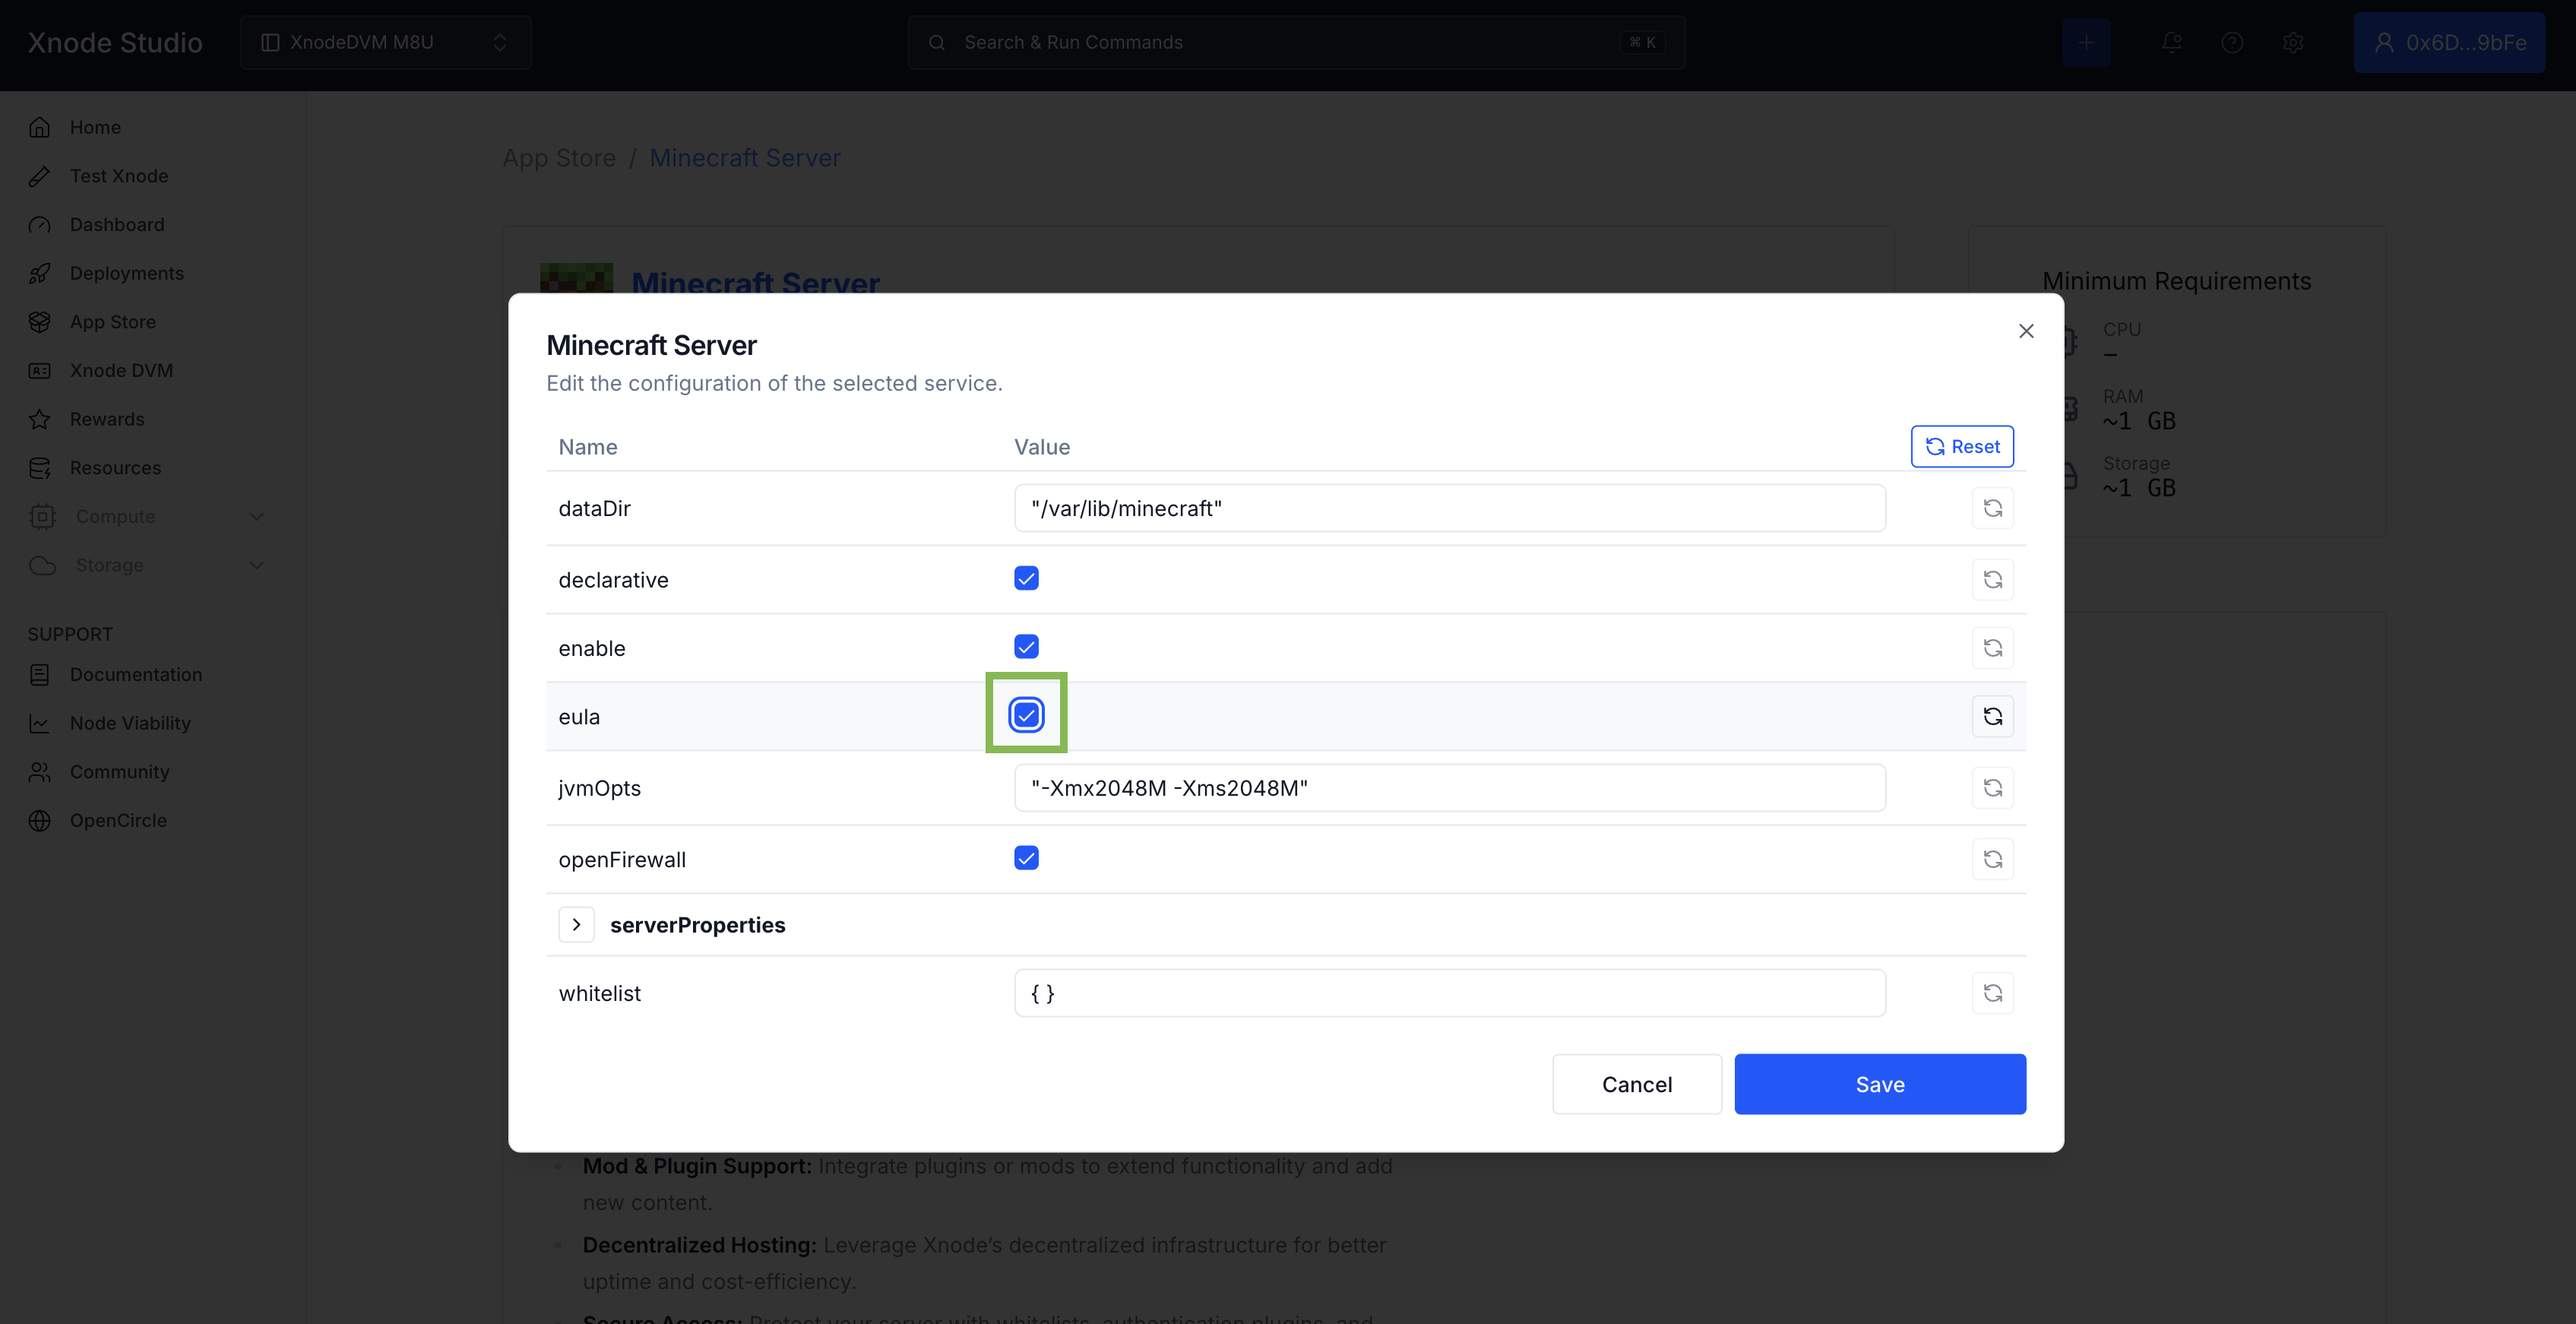
Task: Click the enable row reset icon
Action: click(1992, 648)
